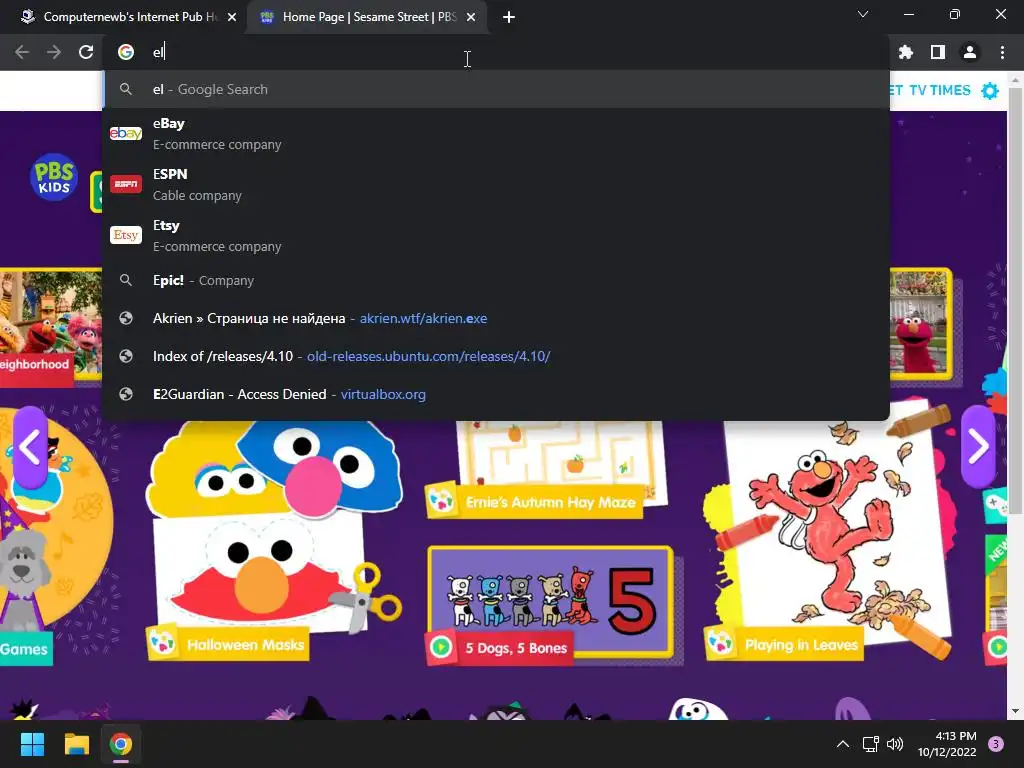1024x768 pixels.
Task: Select the ESPN Cable company suggestion
Action: tap(496, 185)
